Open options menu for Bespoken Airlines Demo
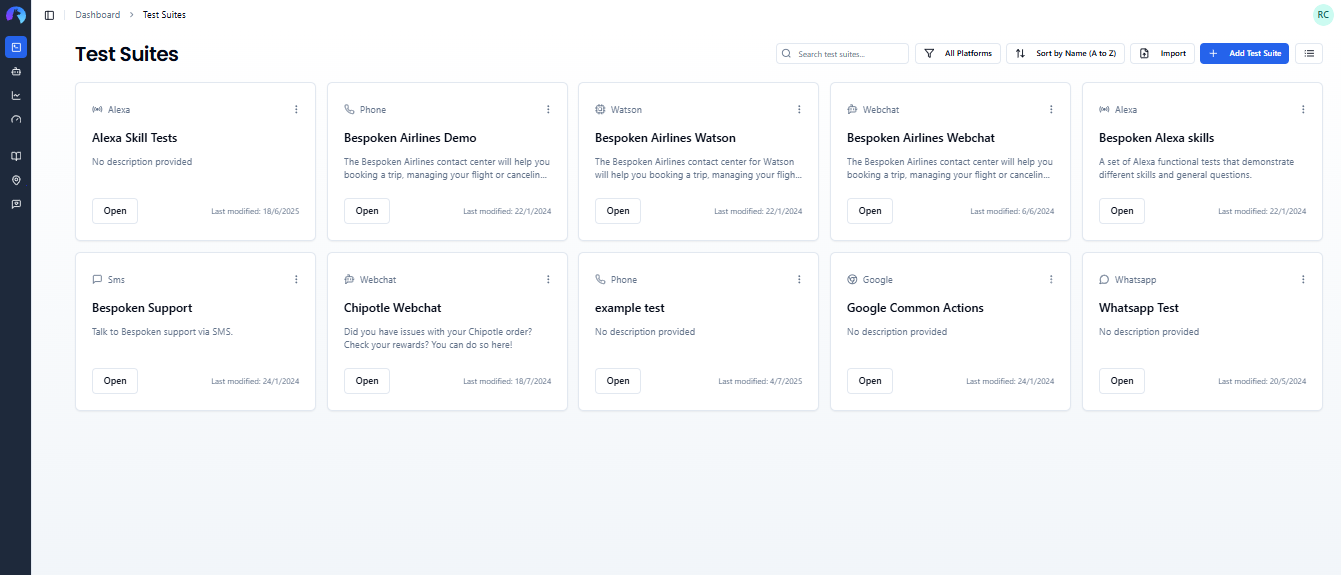1341x575 pixels. [x=548, y=109]
